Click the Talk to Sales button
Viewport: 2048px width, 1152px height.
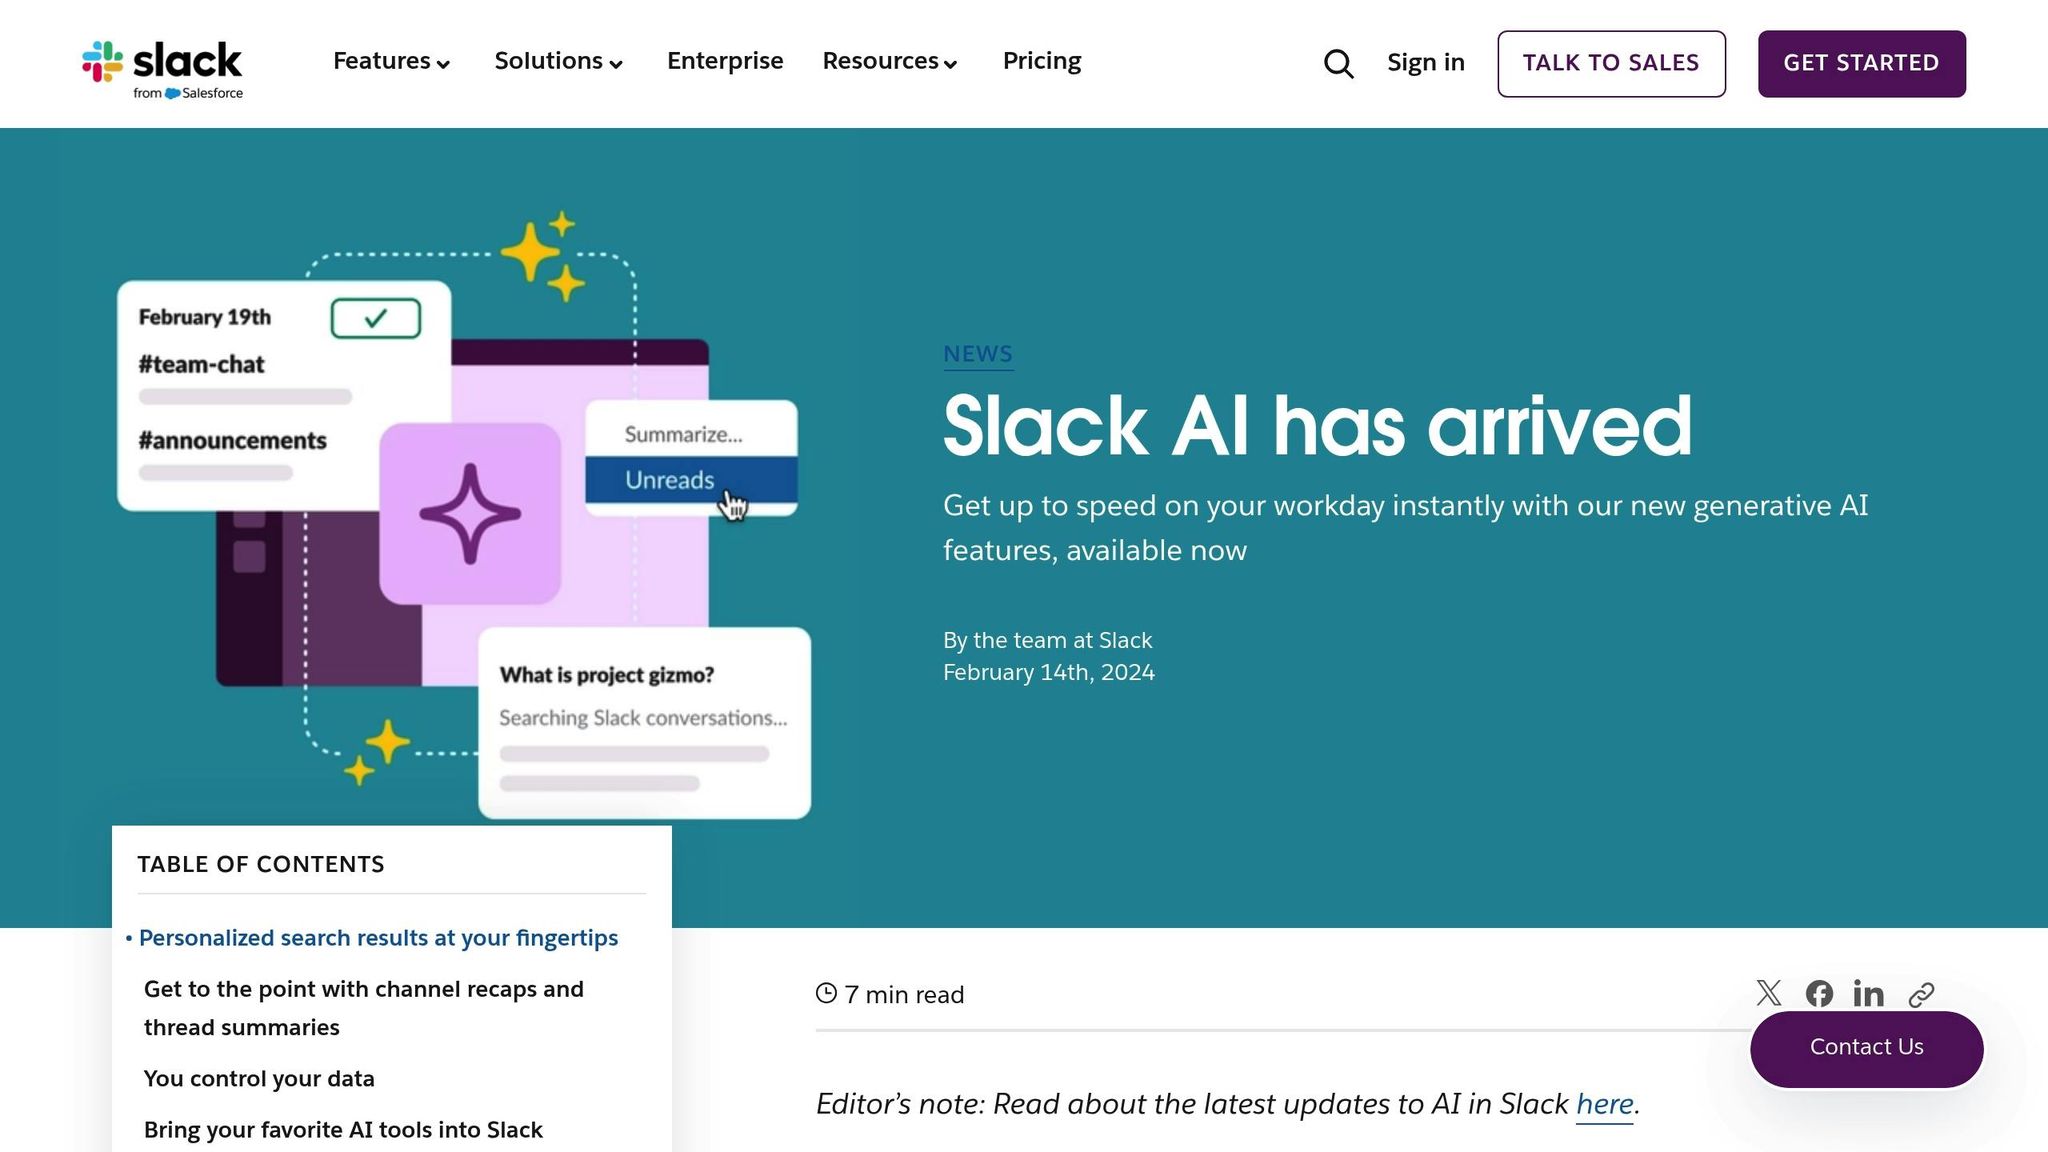pyautogui.click(x=1611, y=64)
